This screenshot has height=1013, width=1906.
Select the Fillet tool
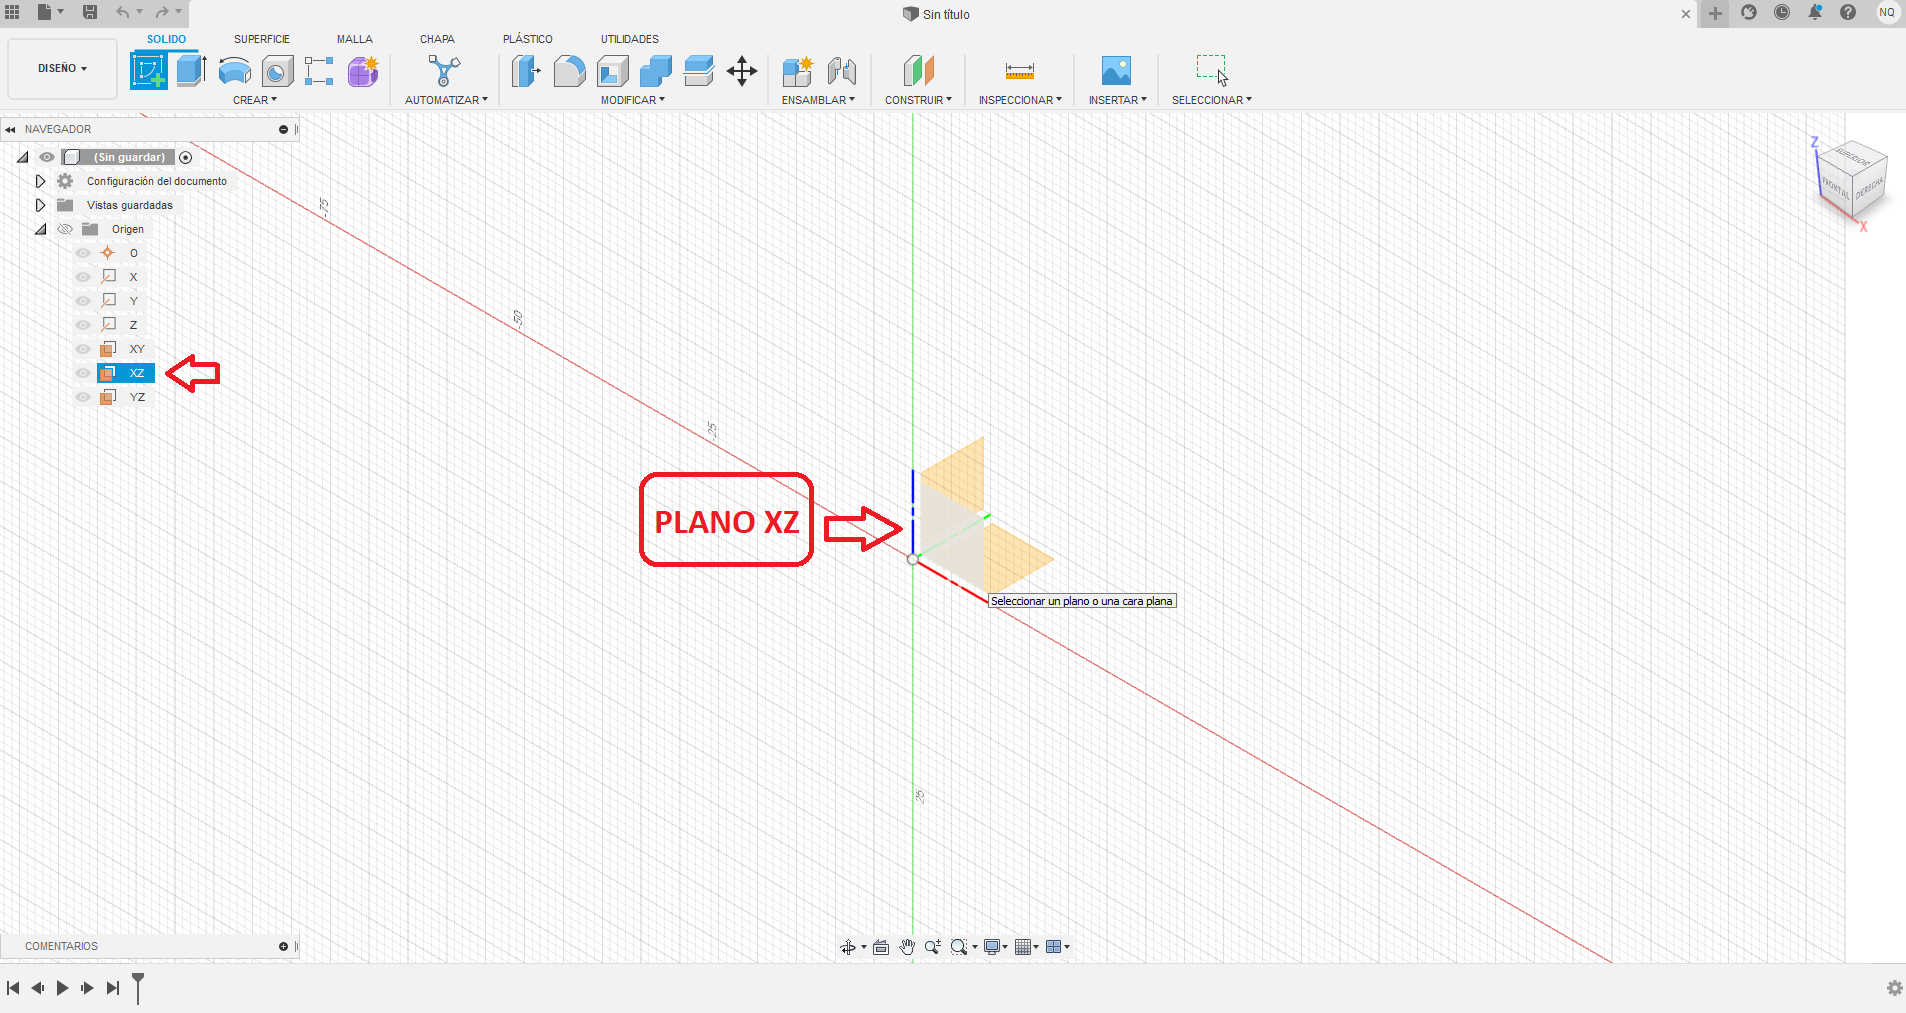point(569,71)
